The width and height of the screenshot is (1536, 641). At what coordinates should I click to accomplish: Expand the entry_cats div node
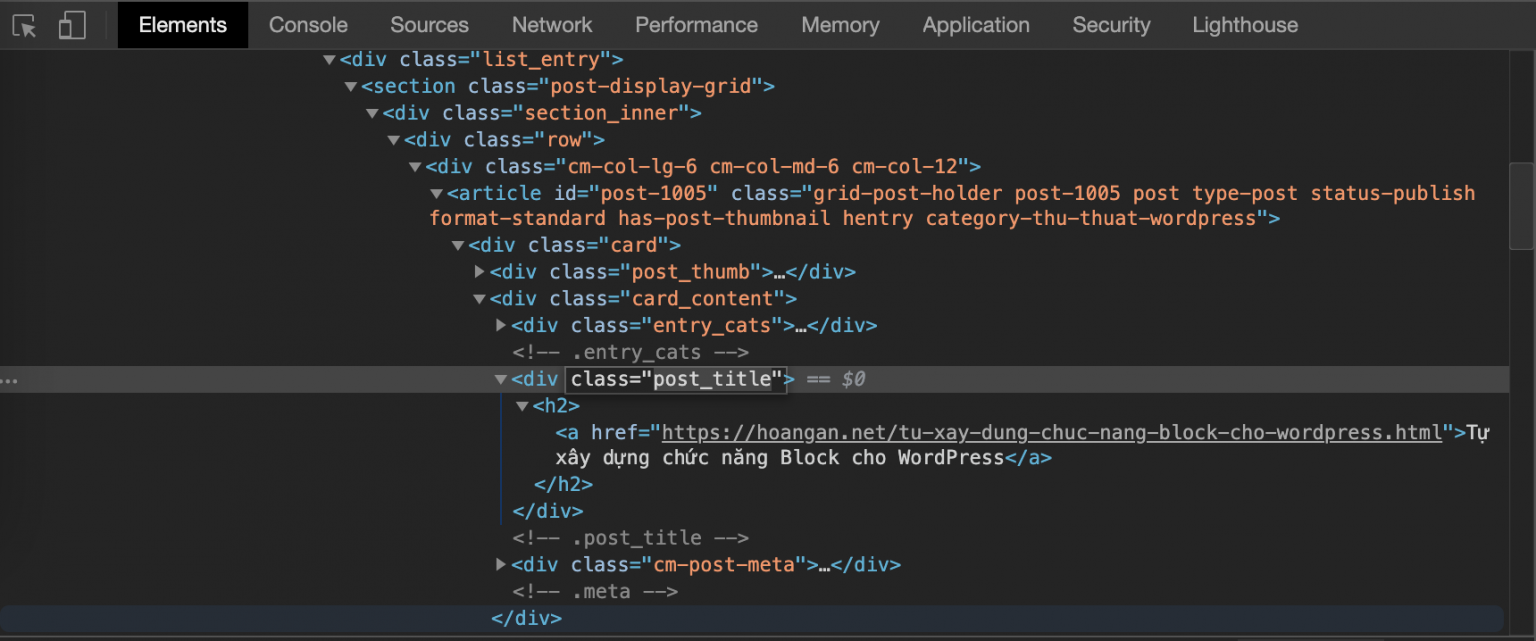pos(501,325)
